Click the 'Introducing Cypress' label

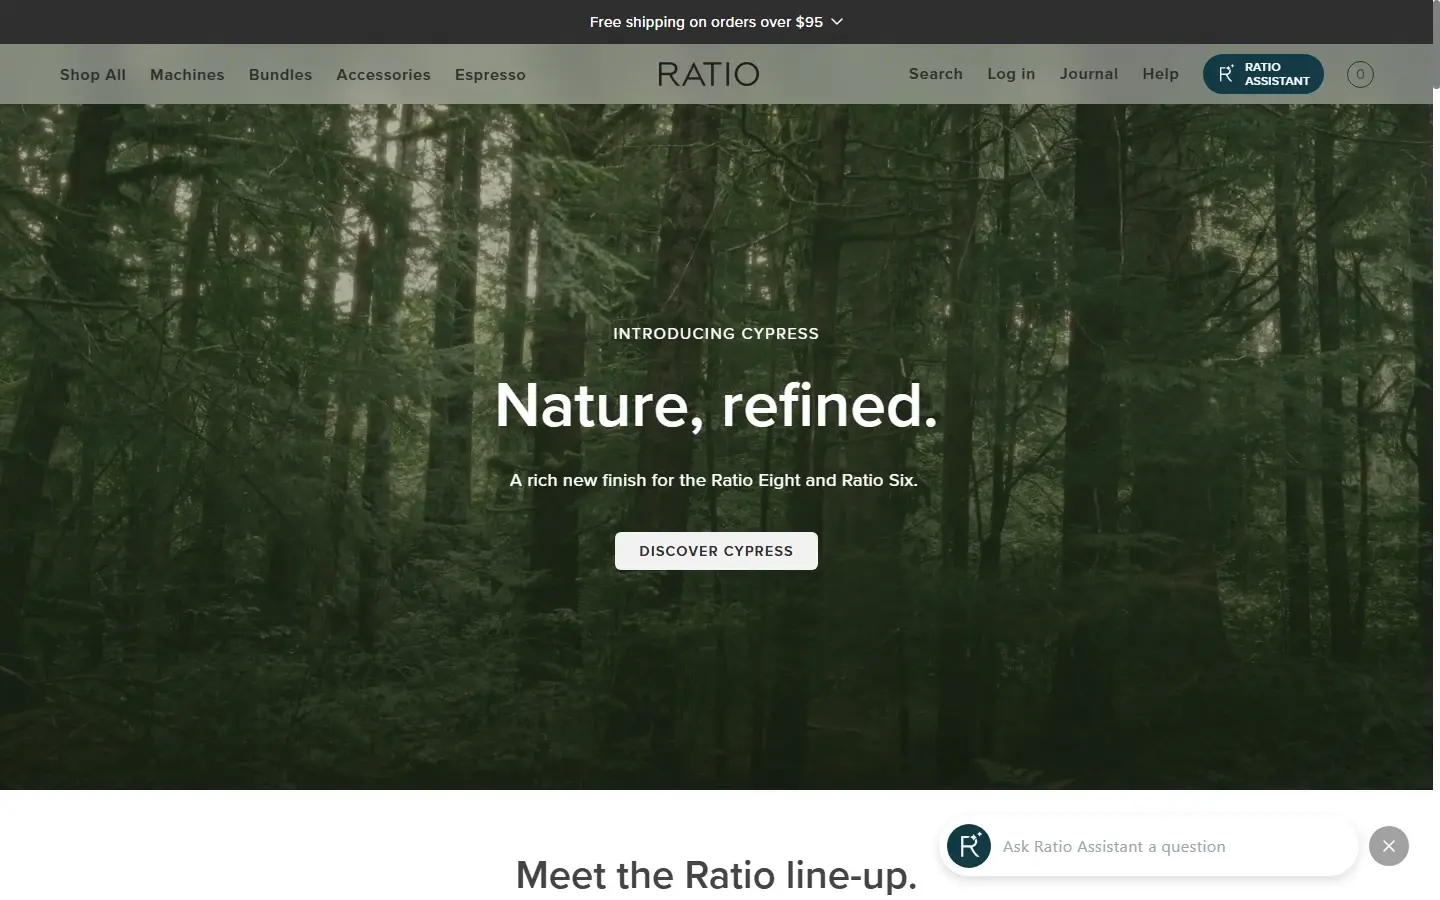(716, 333)
